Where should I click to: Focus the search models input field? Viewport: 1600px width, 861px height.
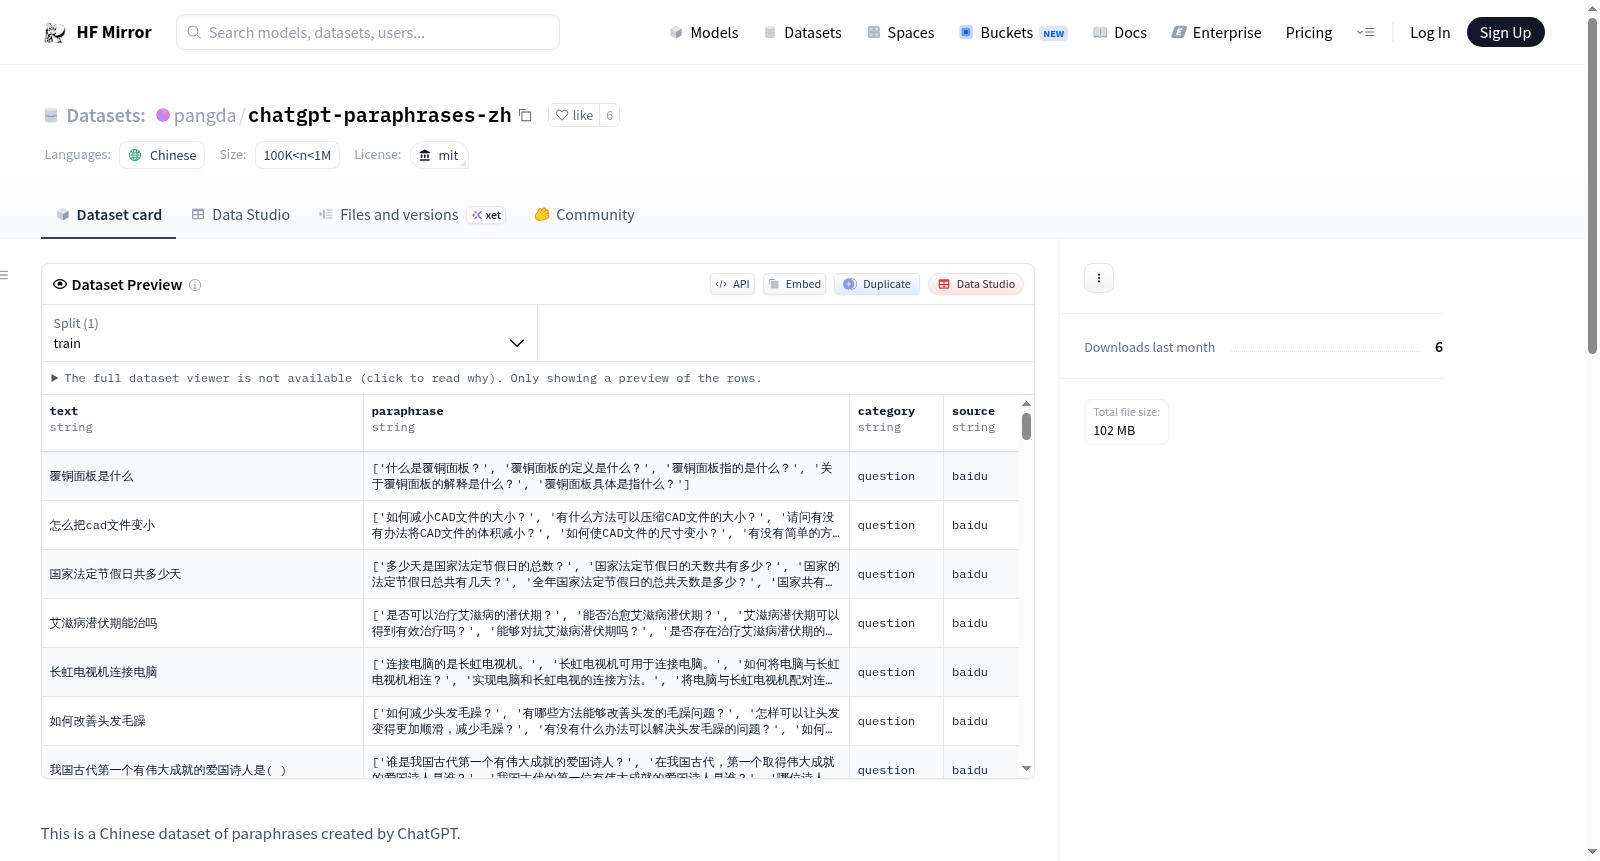point(368,32)
